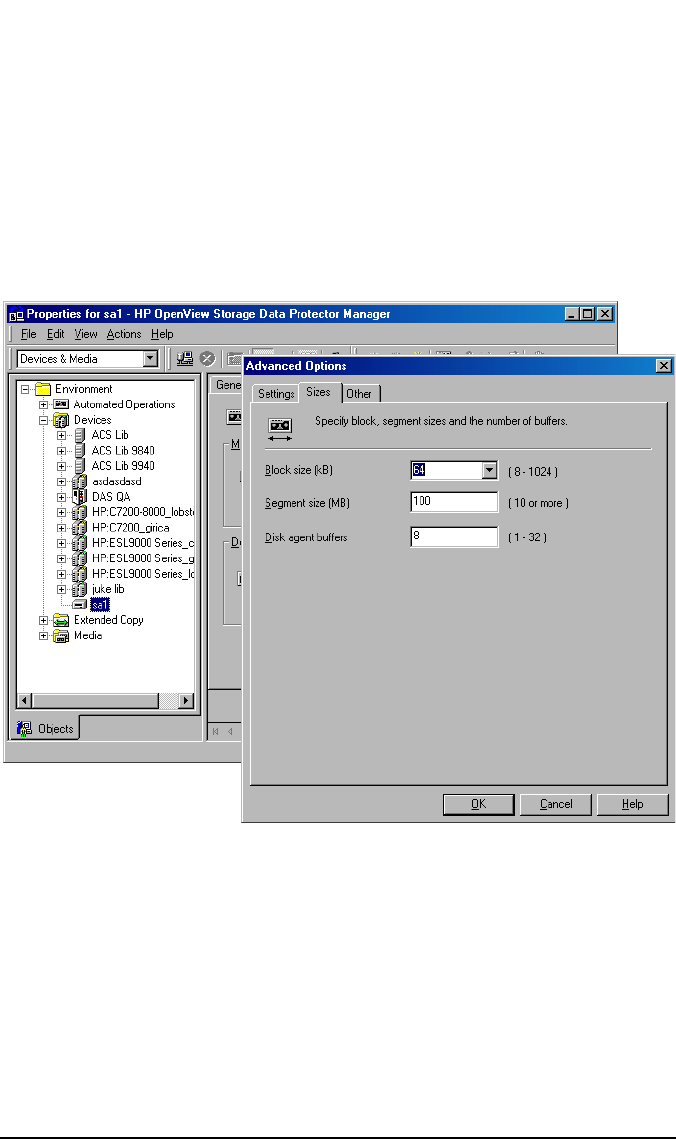Collapse the Devices tree node
The width and height of the screenshot is (676, 1139).
click(x=44, y=421)
